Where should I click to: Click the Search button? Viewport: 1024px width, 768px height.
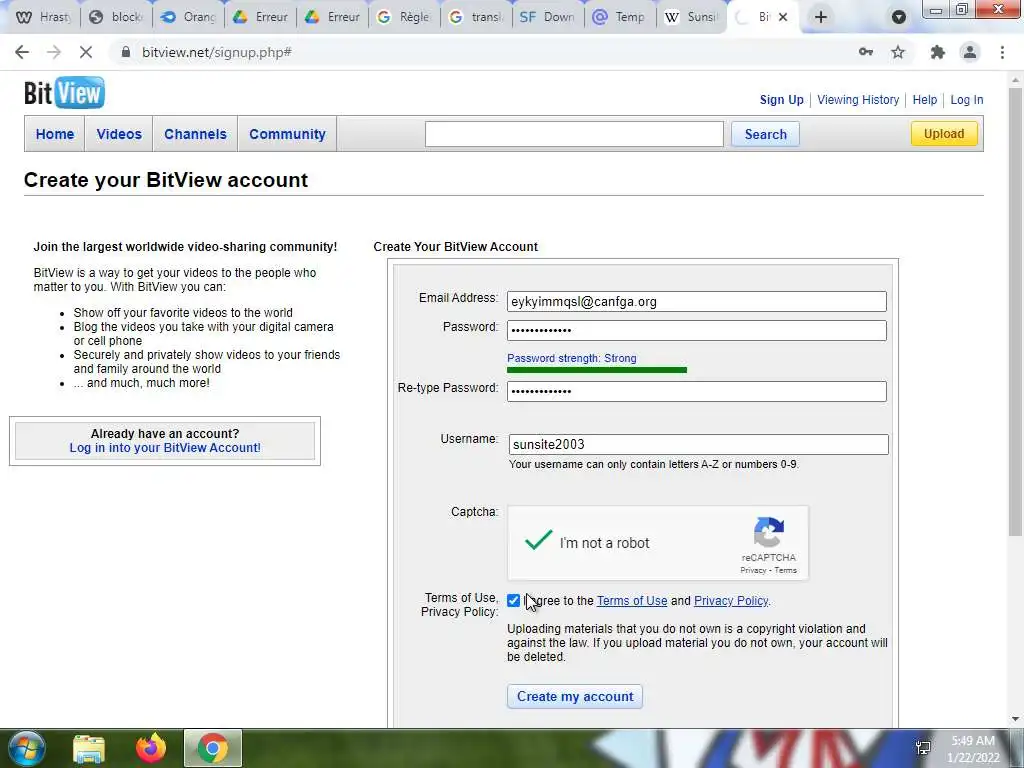pos(765,134)
